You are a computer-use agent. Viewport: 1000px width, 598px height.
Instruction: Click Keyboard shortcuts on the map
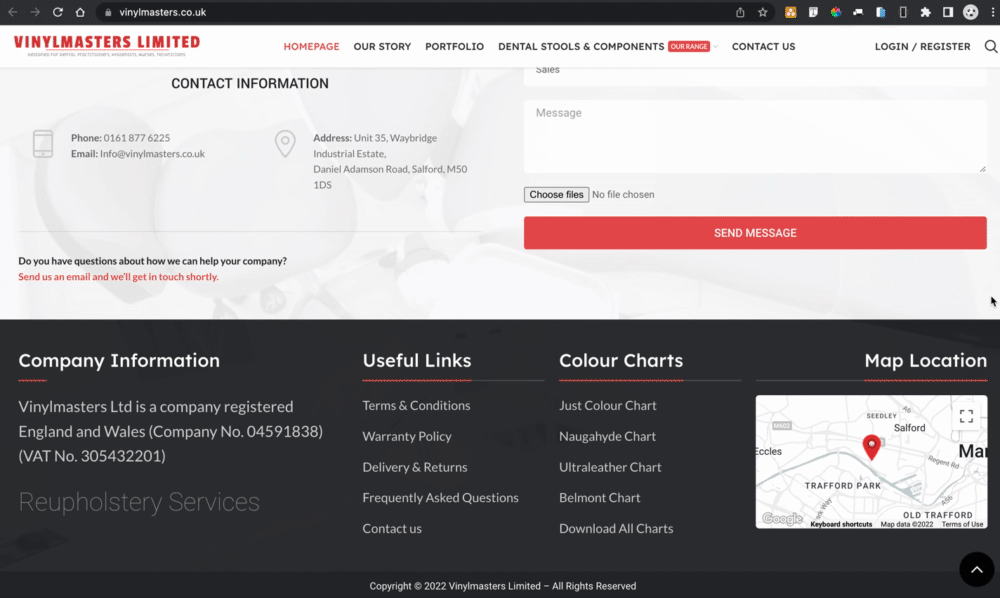pos(841,524)
